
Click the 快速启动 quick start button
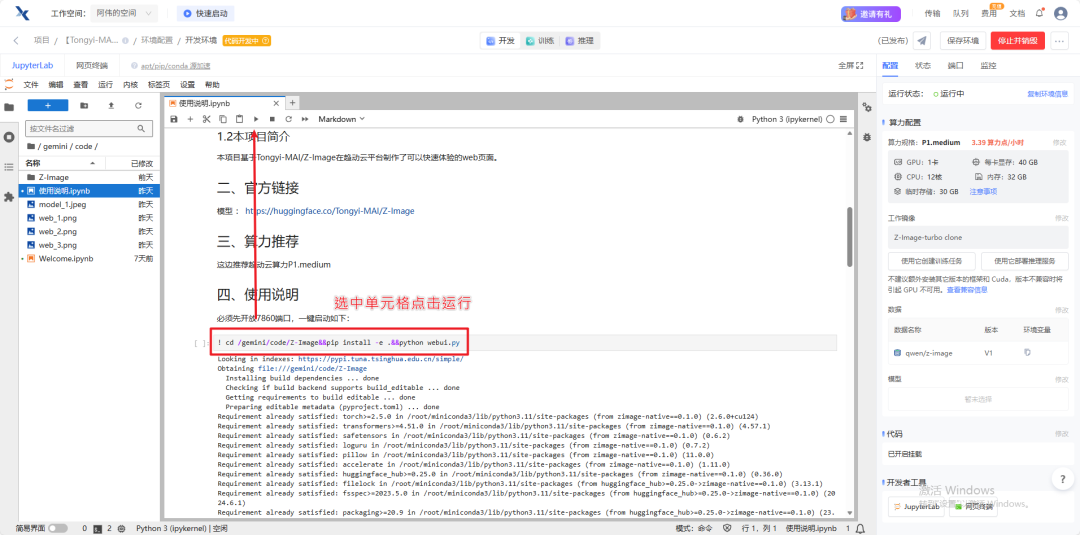(205, 13)
